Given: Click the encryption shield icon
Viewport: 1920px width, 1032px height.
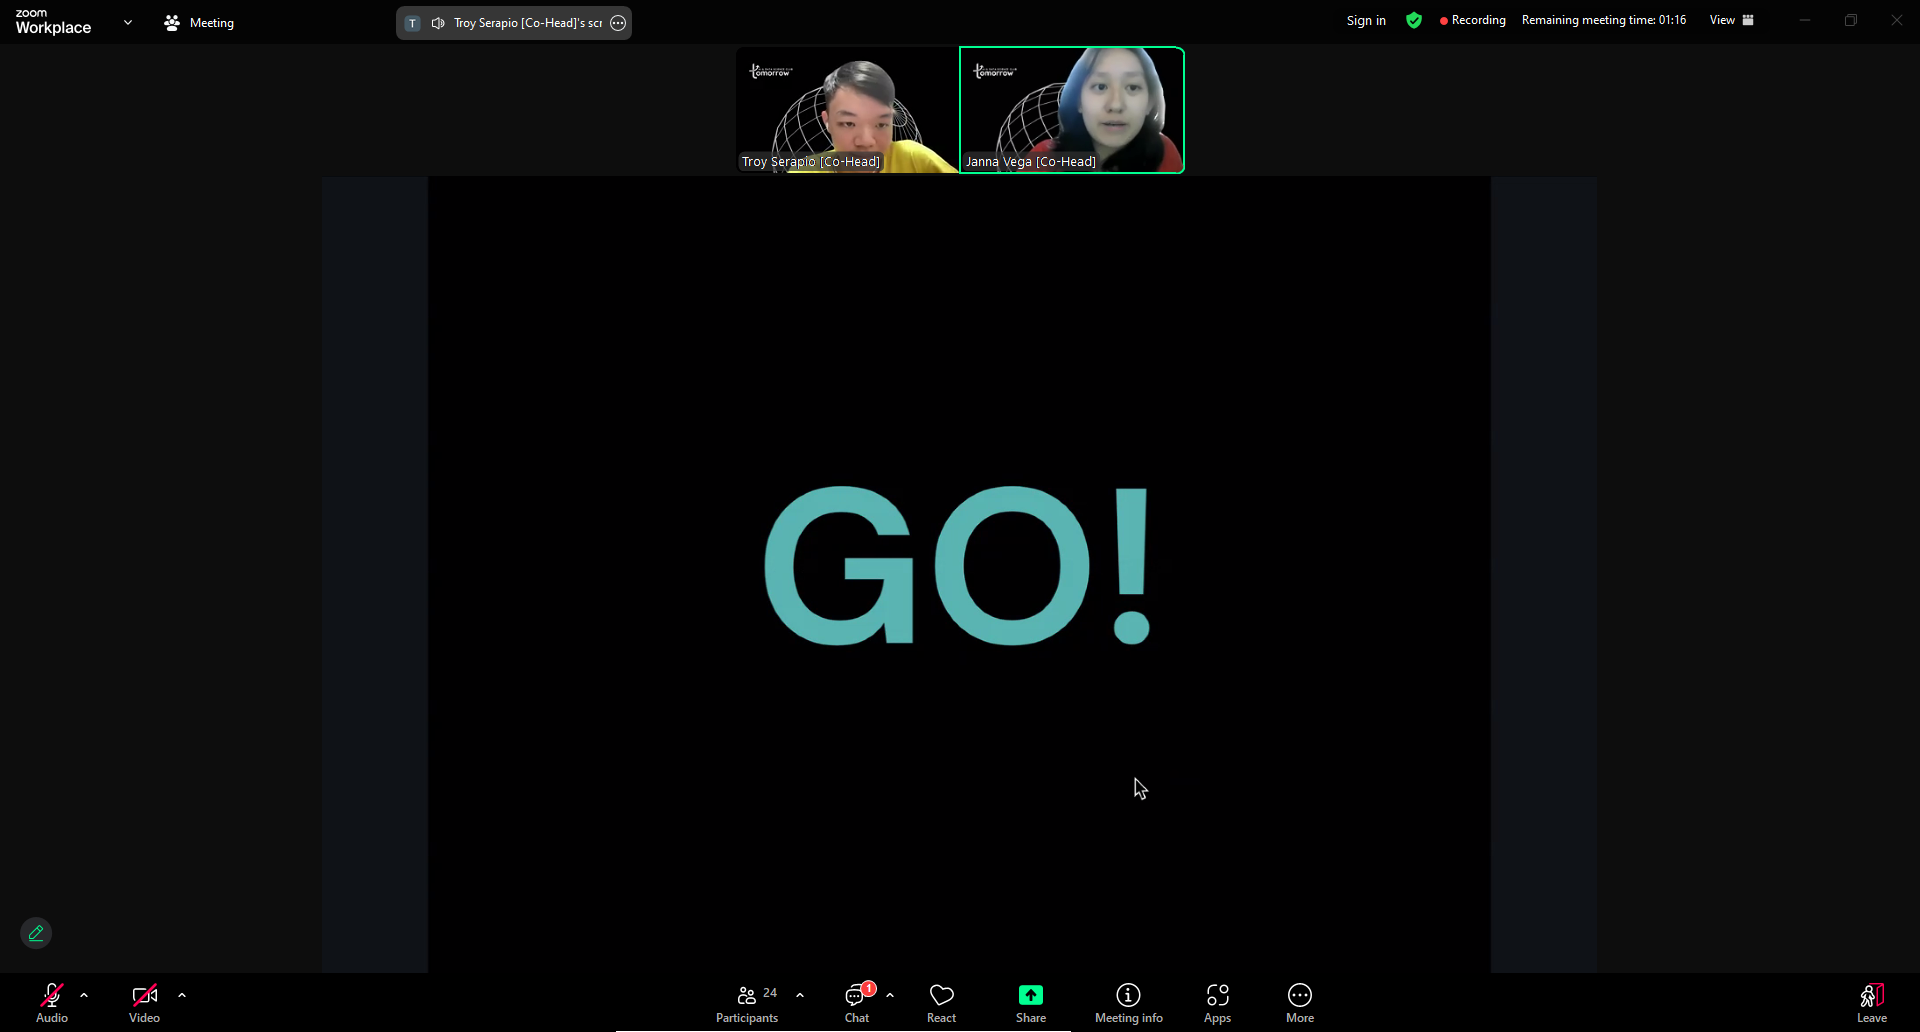Looking at the screenshot, I should coord(1413,20).
